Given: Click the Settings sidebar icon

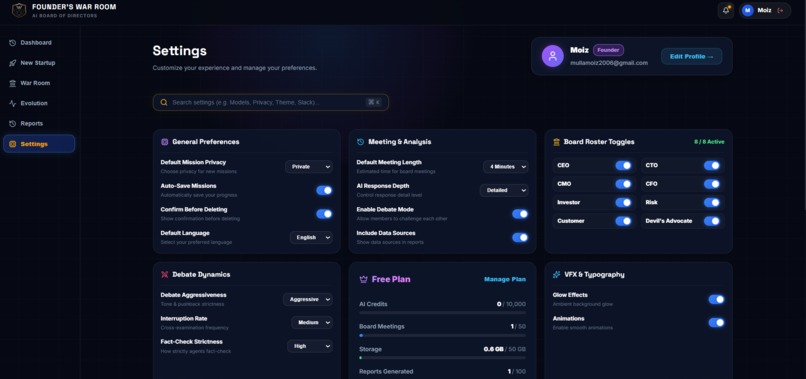Looking at the screenshot, I should pos(13,144).
